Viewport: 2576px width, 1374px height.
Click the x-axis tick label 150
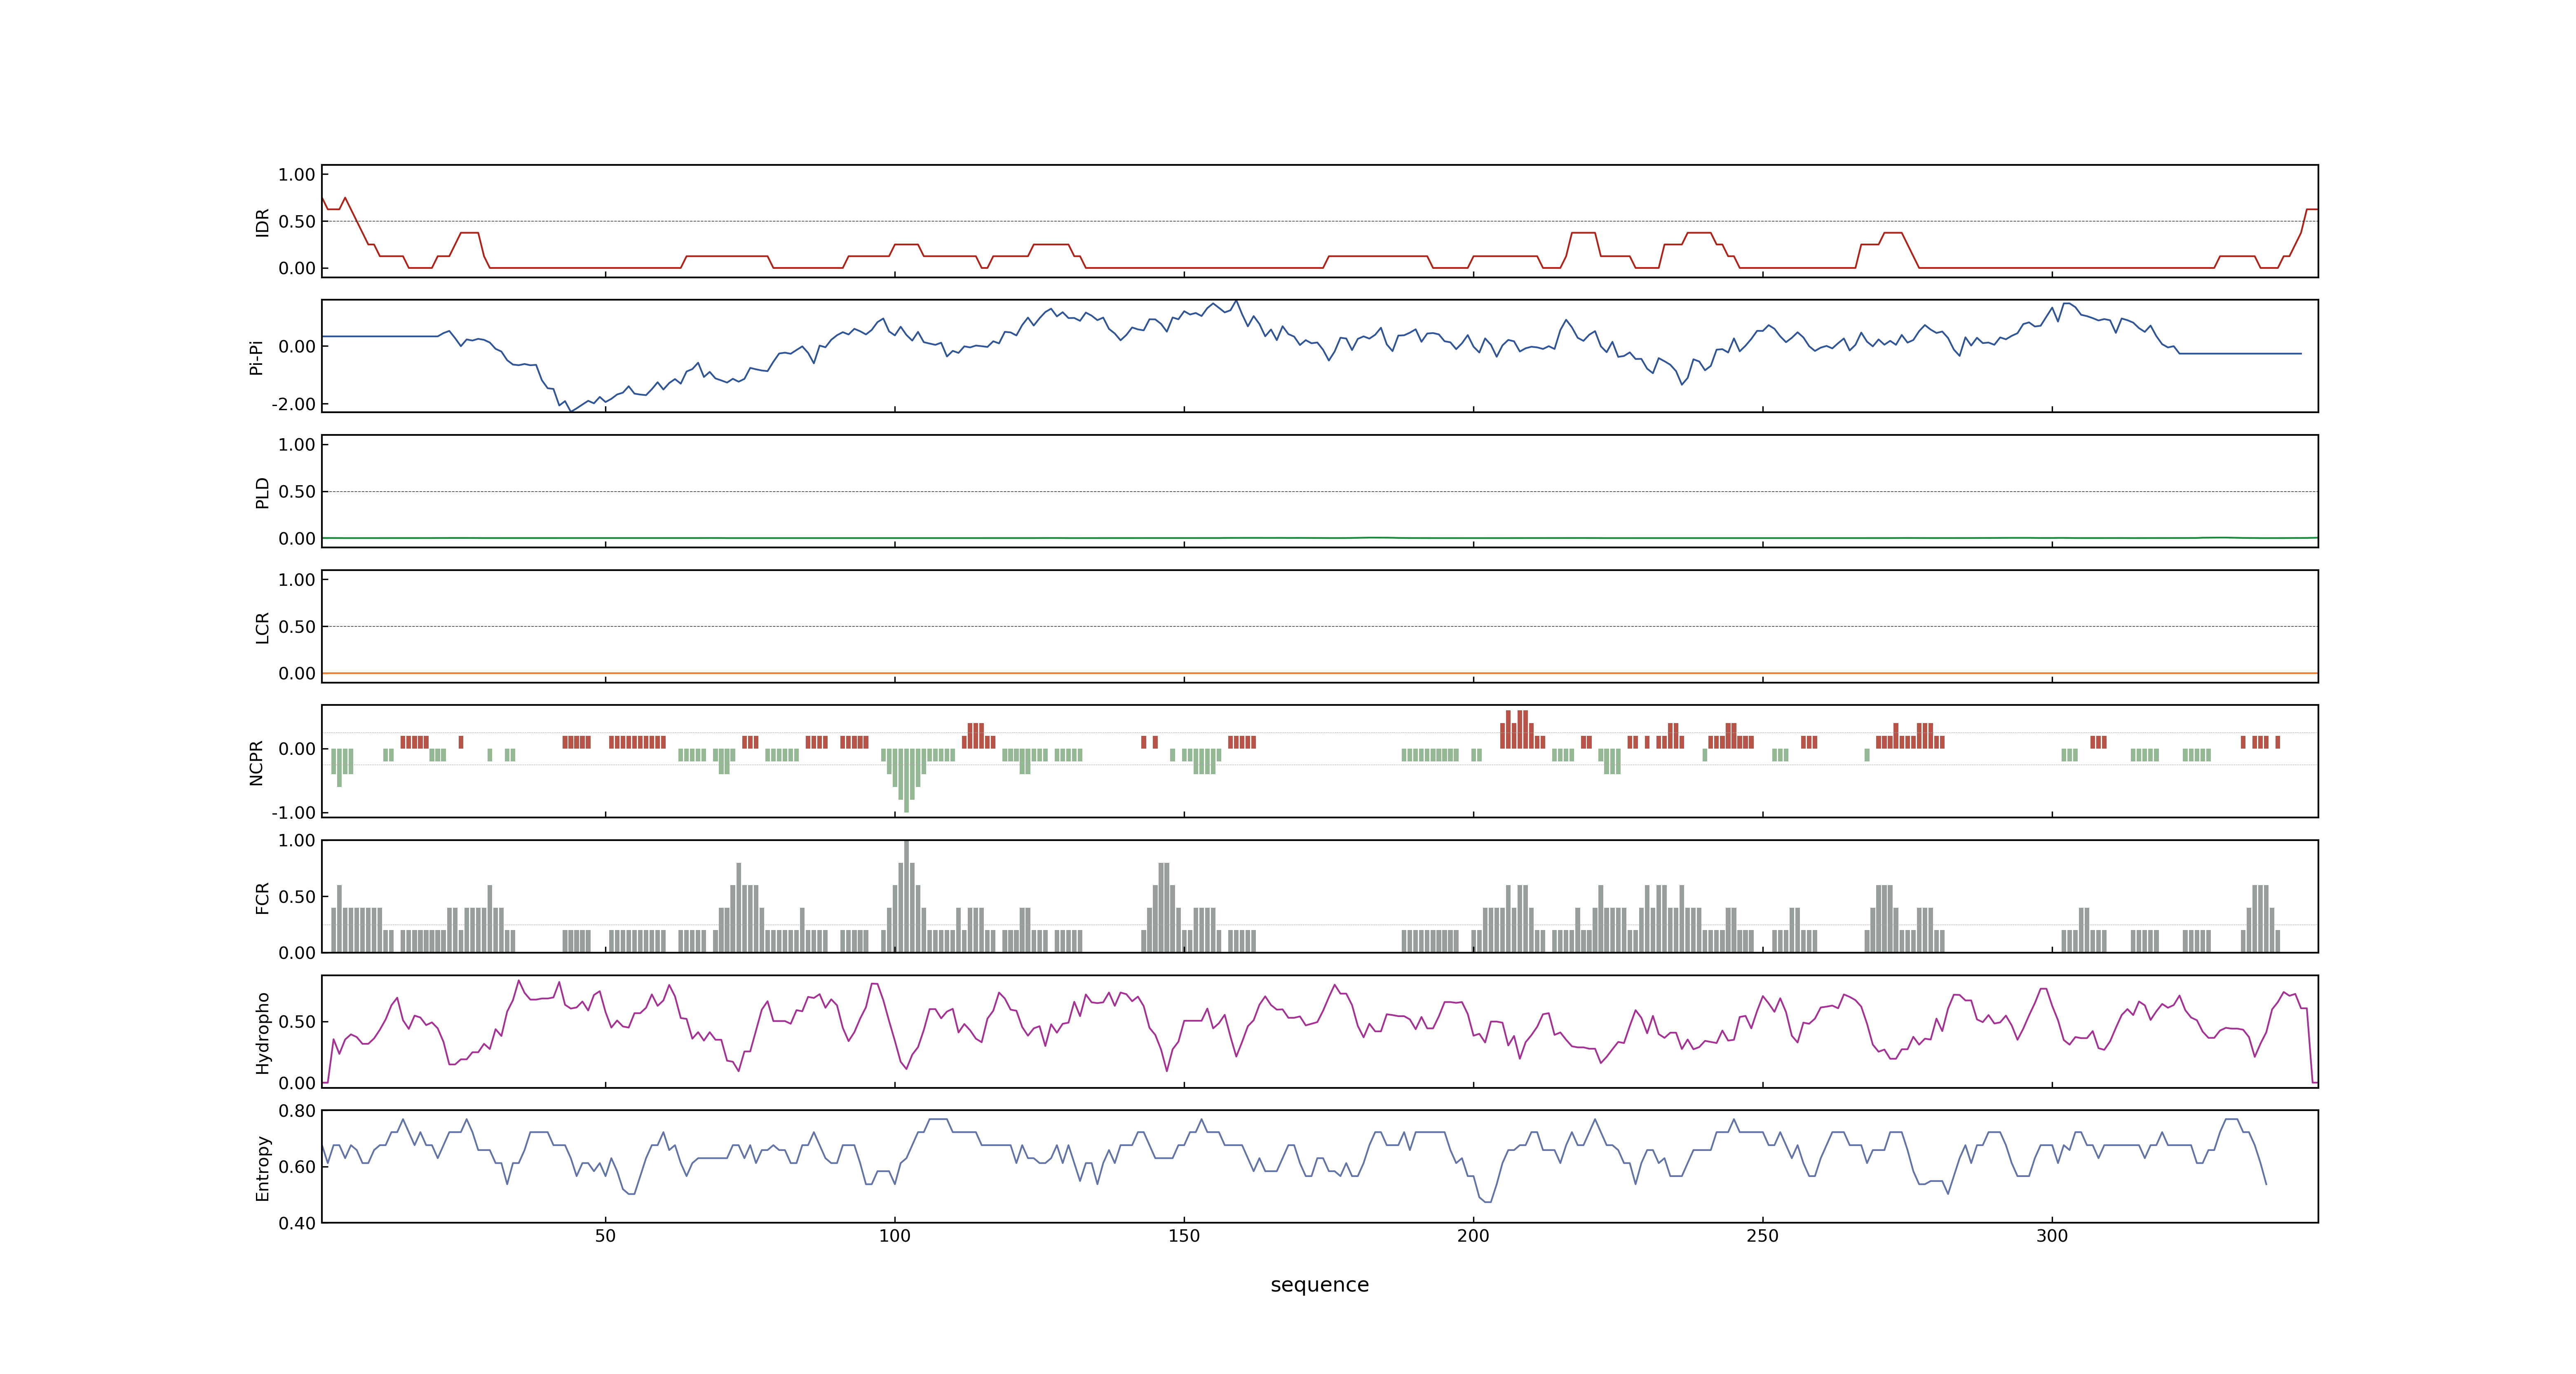[x=1184, y=1236]
